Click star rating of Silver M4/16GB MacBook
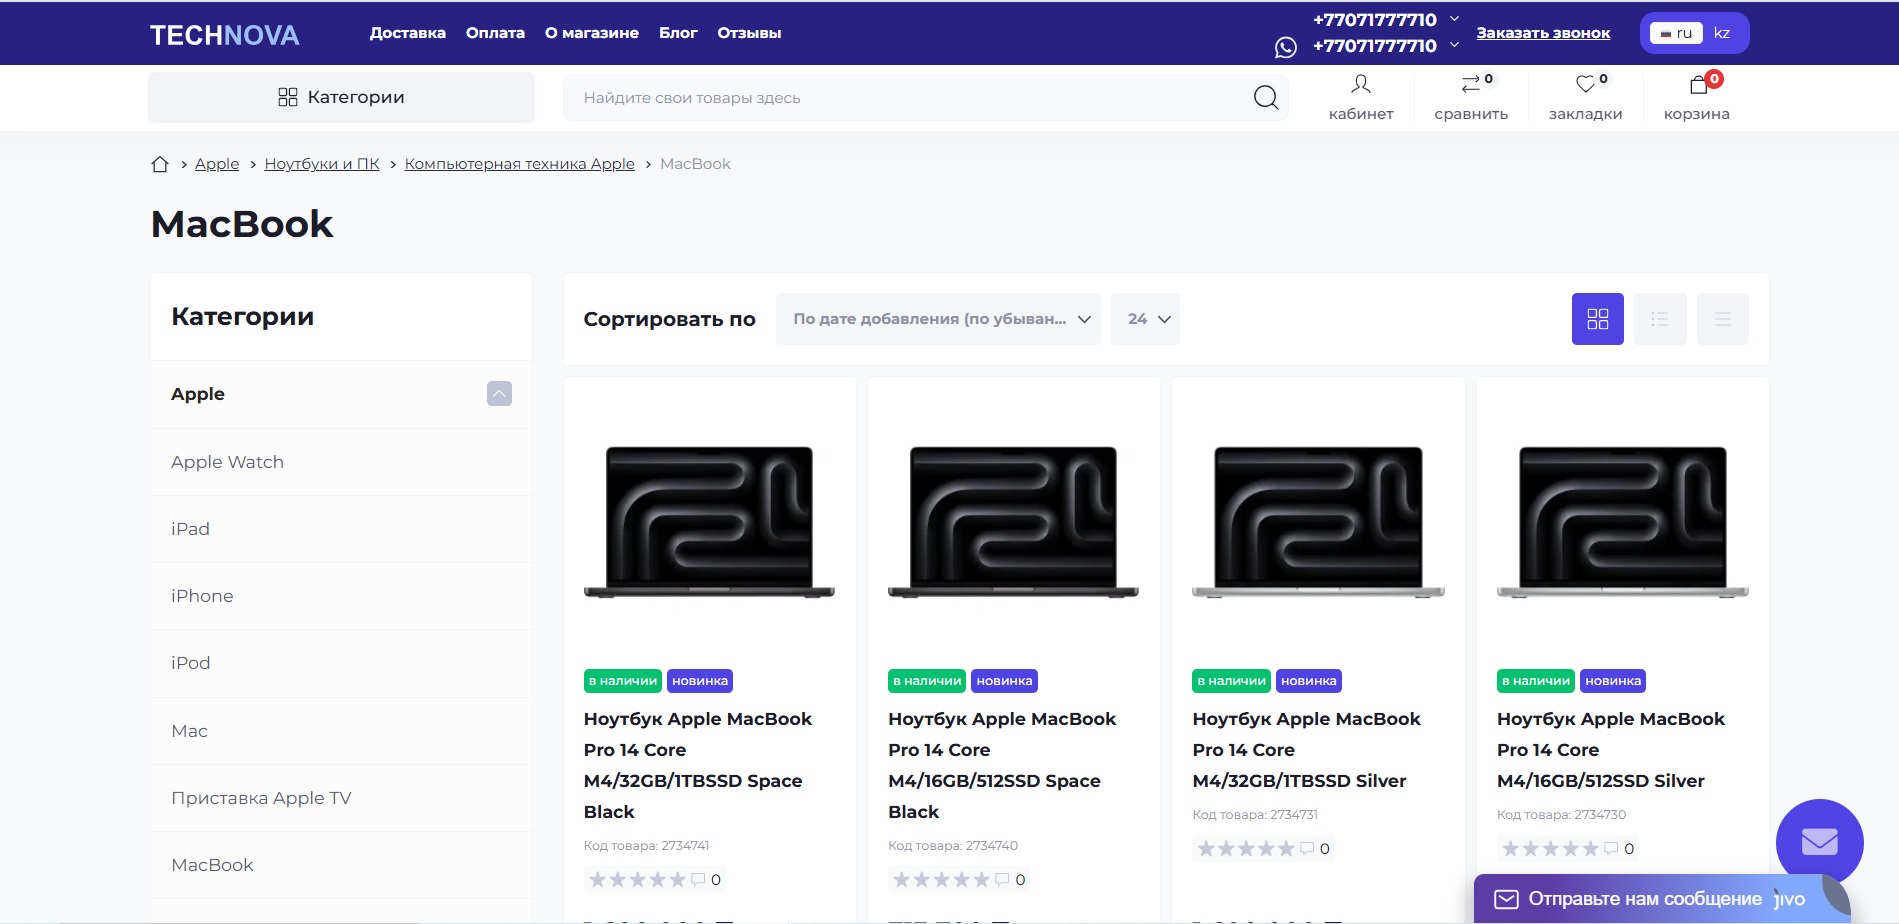This screenshot has width=1899, height=924. pyautogui.click(x=1550, y=848)
